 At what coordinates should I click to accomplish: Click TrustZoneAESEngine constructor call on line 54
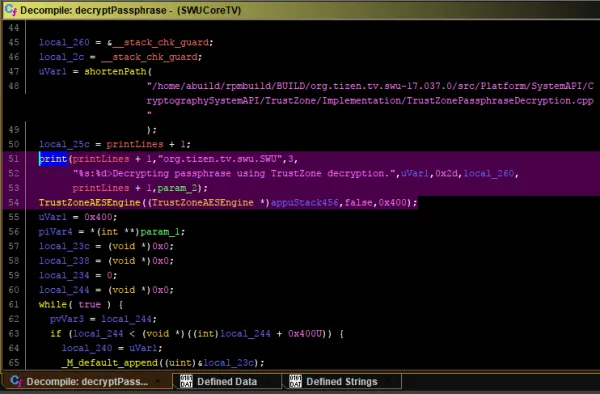(90, 202)
